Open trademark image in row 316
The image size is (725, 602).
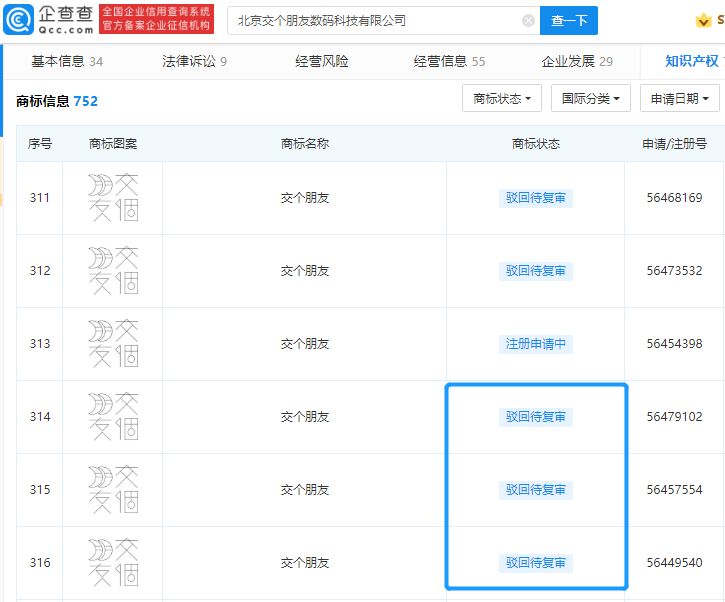pos(113,563)
